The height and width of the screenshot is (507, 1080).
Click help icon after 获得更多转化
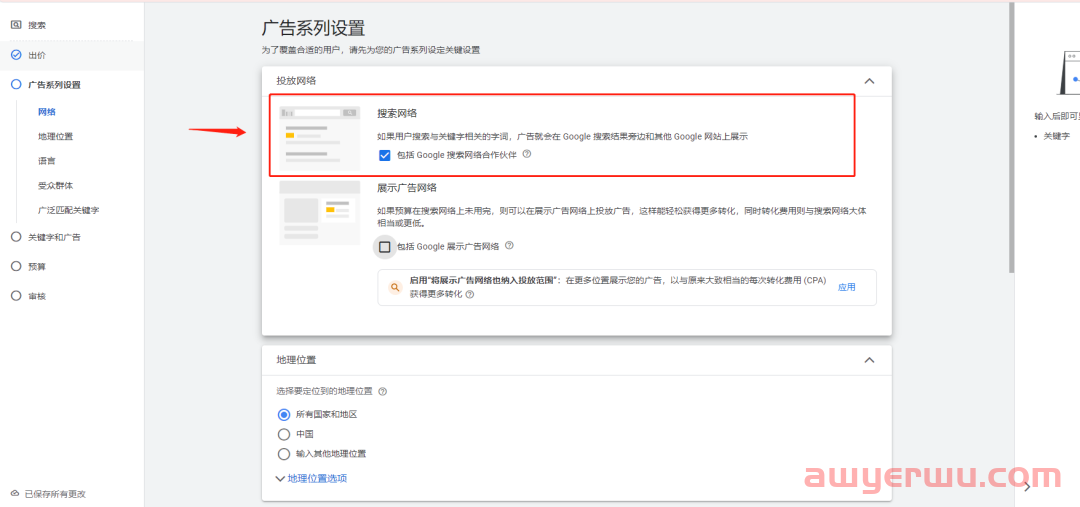[470, 294]
